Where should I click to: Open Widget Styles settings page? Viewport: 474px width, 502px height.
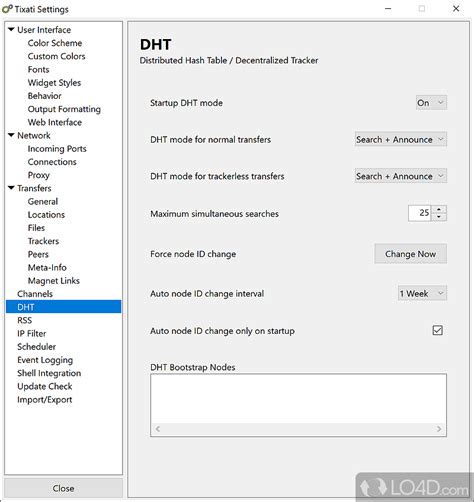point(54,83)
